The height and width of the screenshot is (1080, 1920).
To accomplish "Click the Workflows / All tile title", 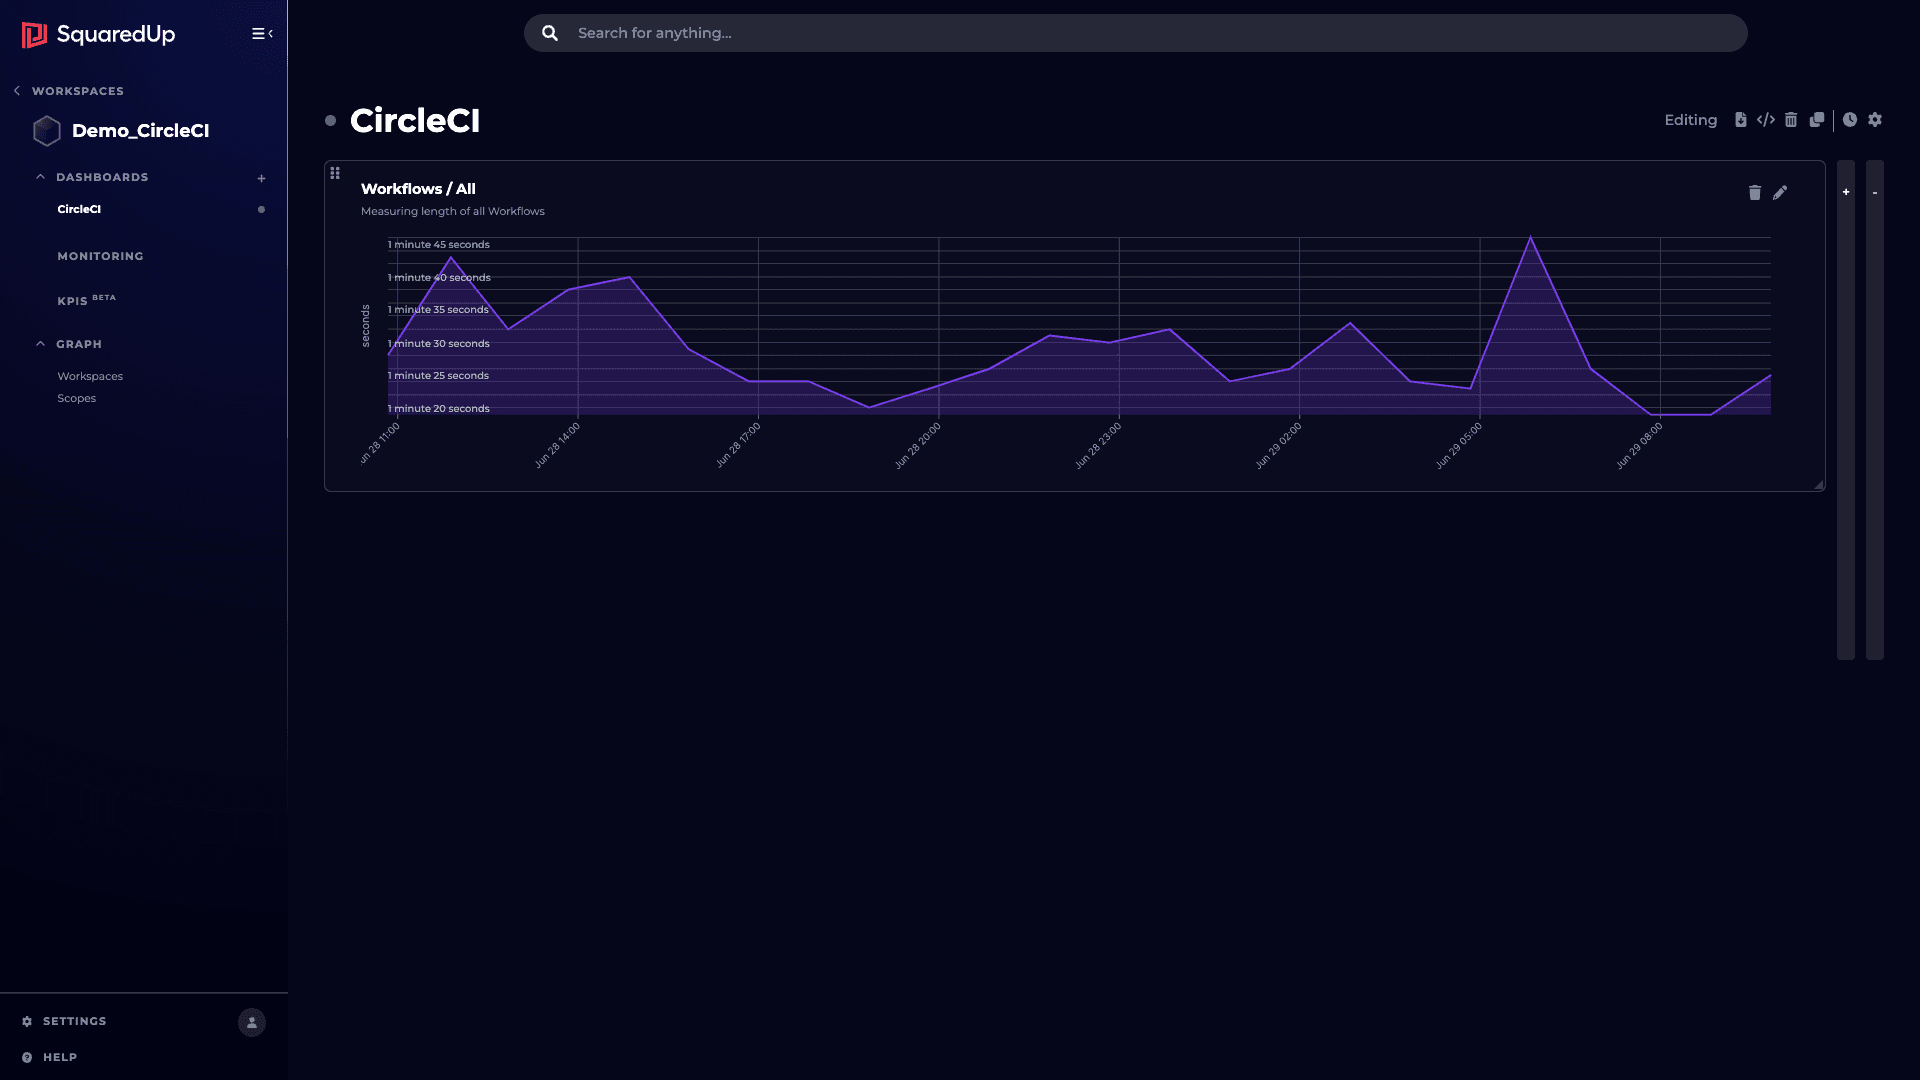I will (418, 189).
